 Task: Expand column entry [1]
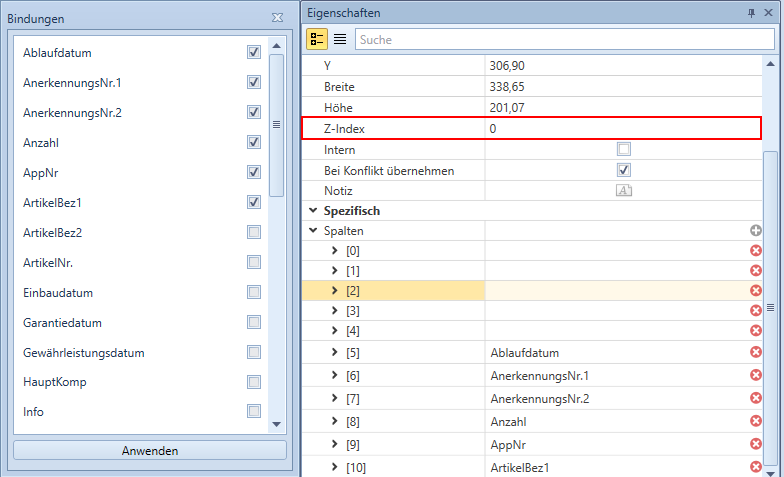click(334, 270)
